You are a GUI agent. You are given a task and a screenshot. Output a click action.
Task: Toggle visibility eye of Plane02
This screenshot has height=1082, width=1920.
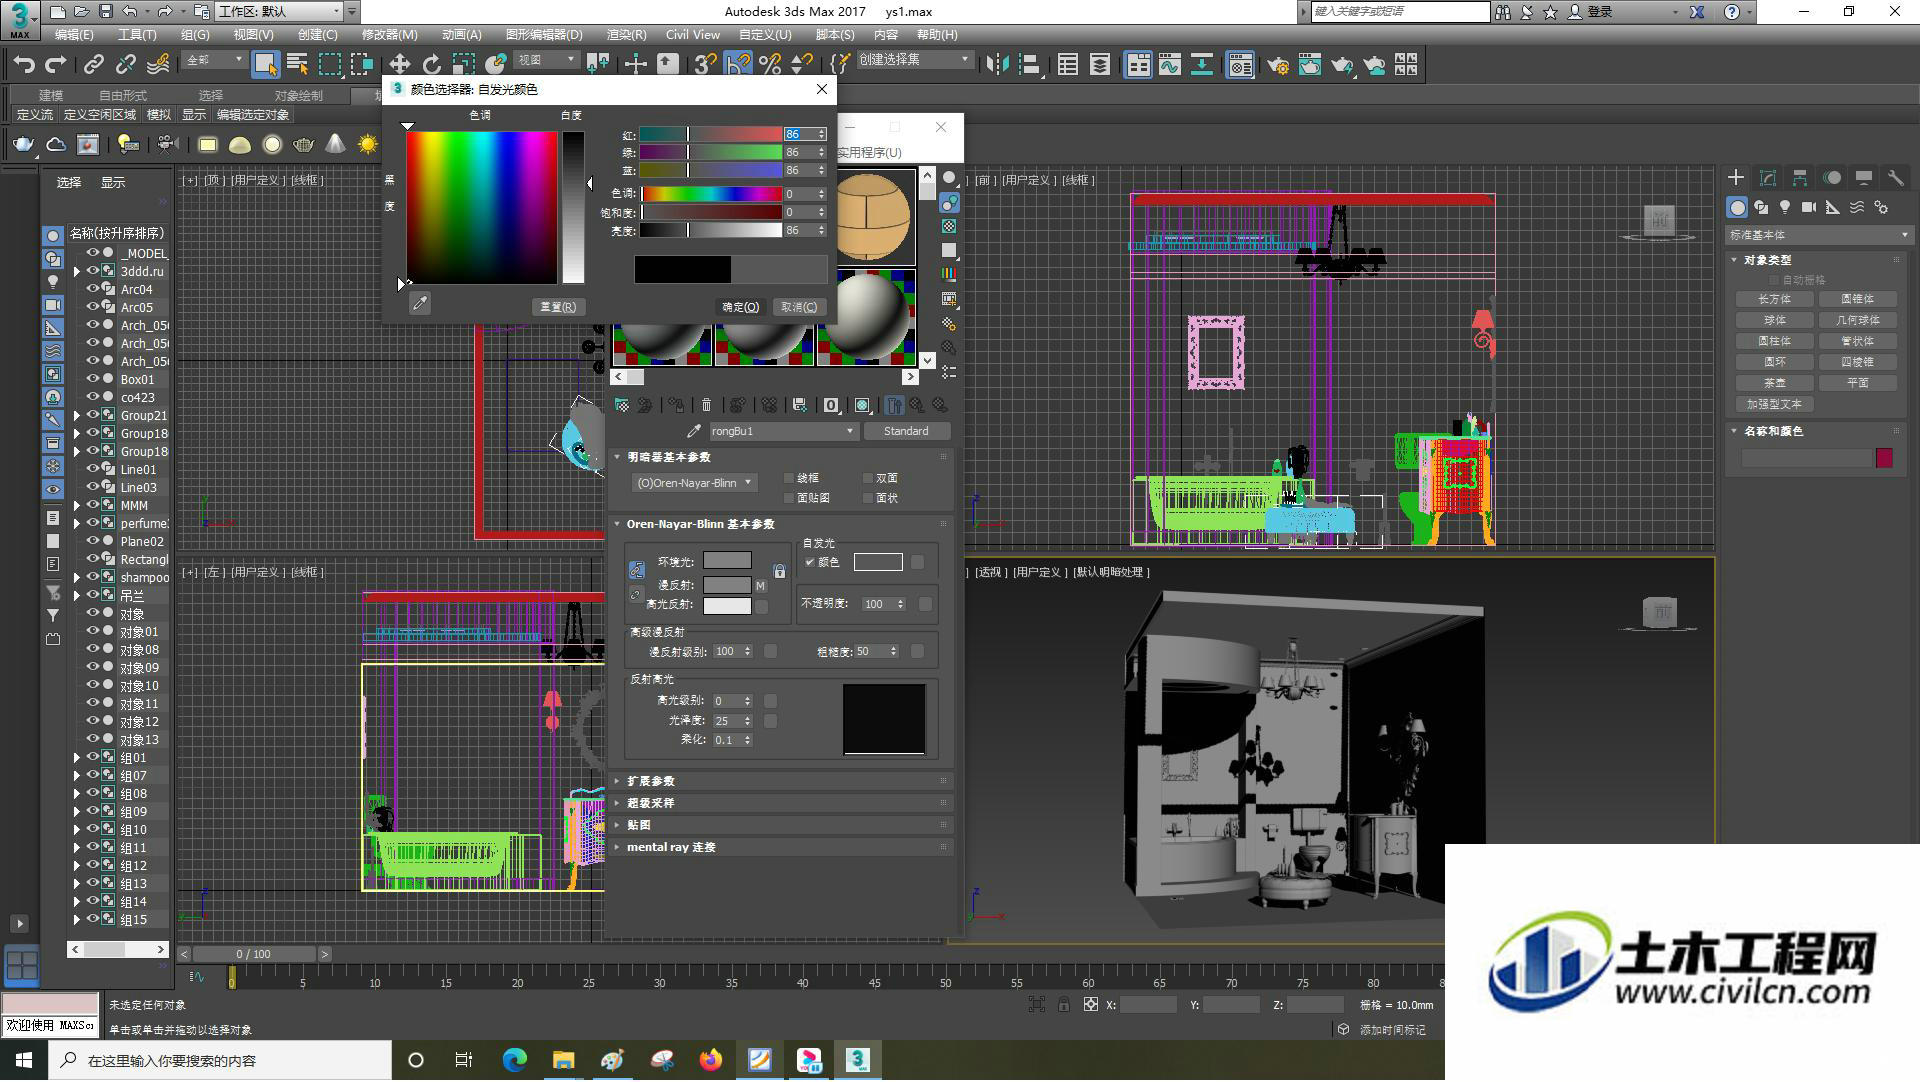tap(93, 541)
